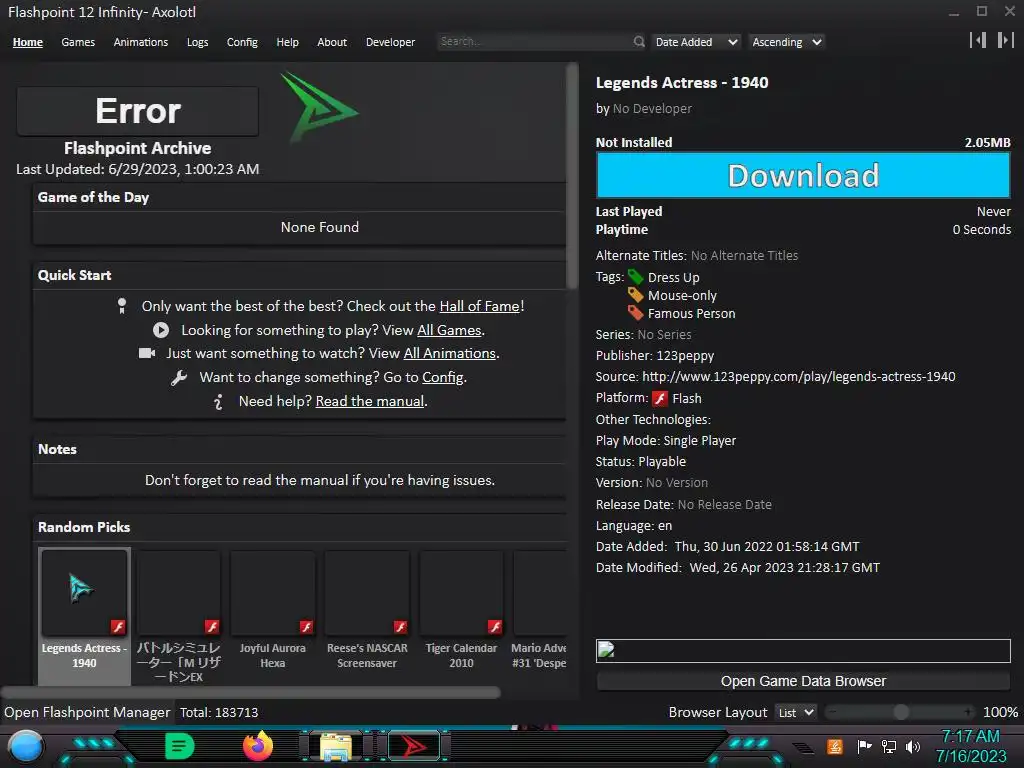Click the Search input field
The height and width of the screenshot is (768, 1024).
tap(536, 42)
